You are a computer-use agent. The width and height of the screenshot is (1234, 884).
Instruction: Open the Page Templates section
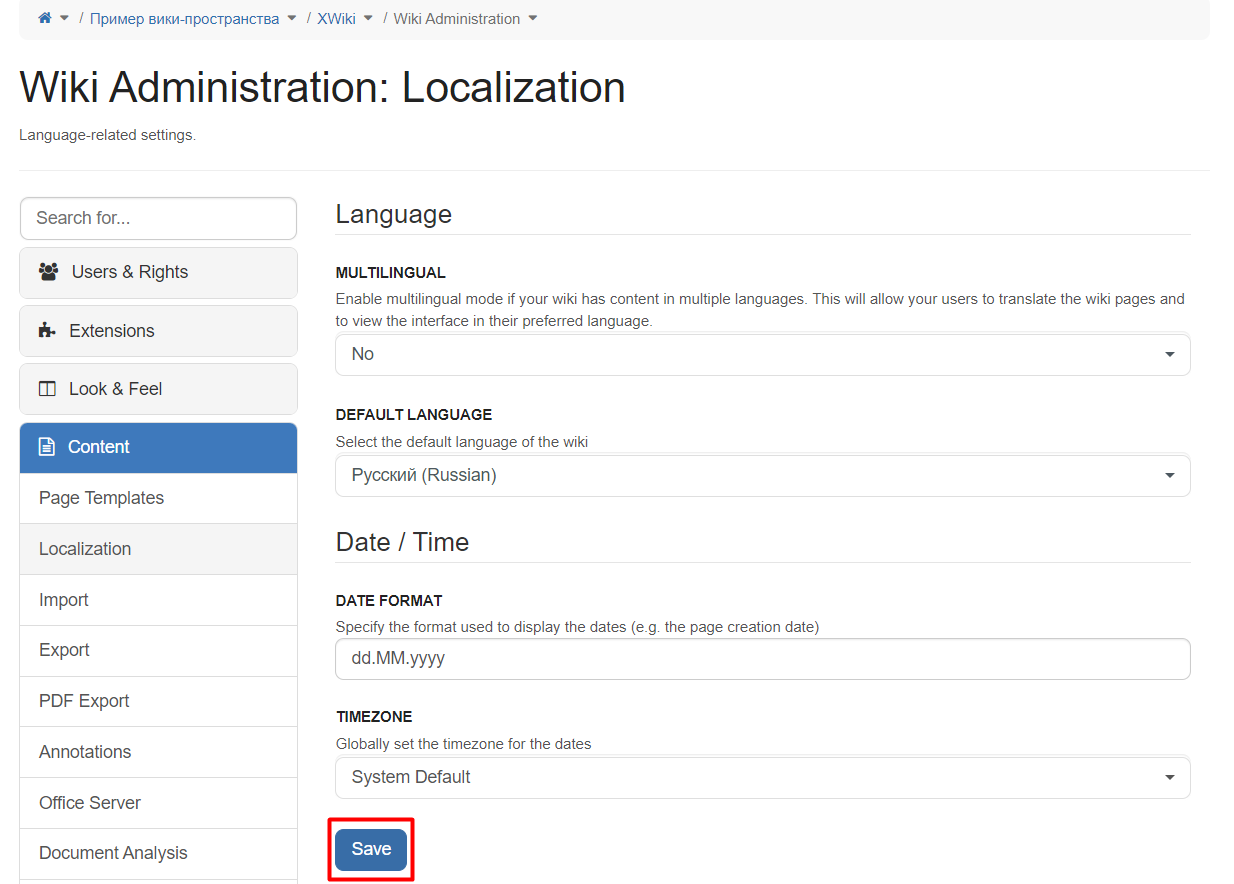pos(158,498)
